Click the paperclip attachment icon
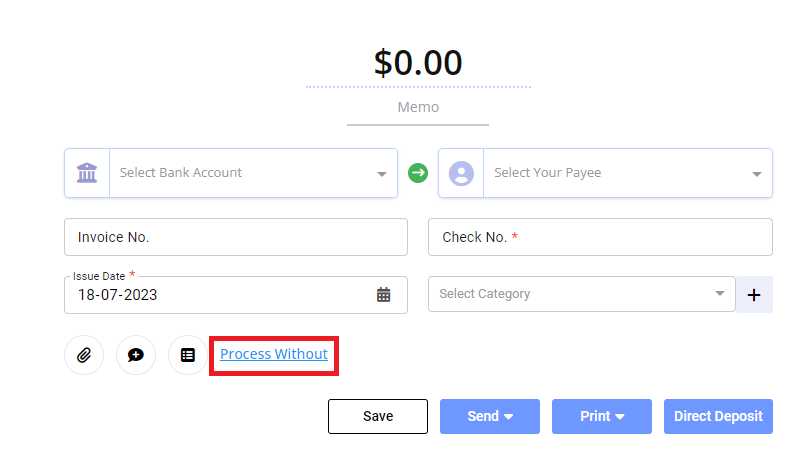 (84, 355)
